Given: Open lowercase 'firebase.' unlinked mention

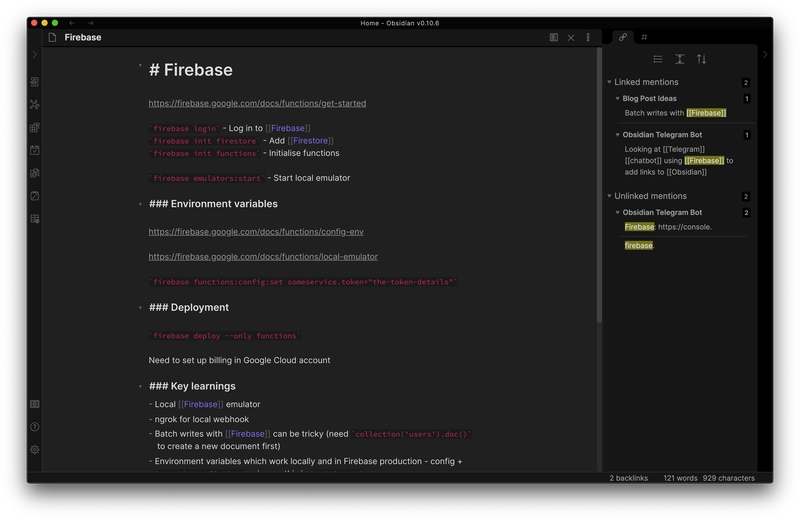Looking at the screenshot, I should pos(639,245).
